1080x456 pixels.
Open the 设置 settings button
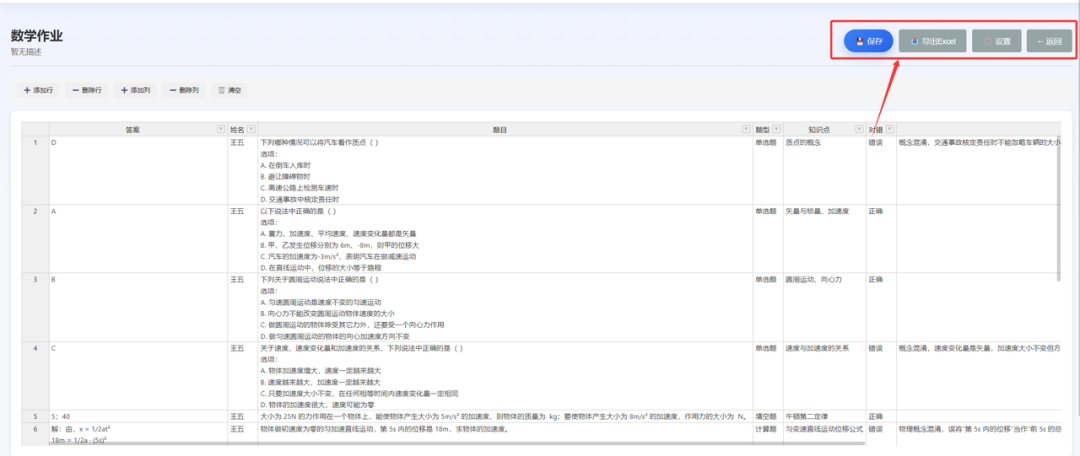click(997, 41)
